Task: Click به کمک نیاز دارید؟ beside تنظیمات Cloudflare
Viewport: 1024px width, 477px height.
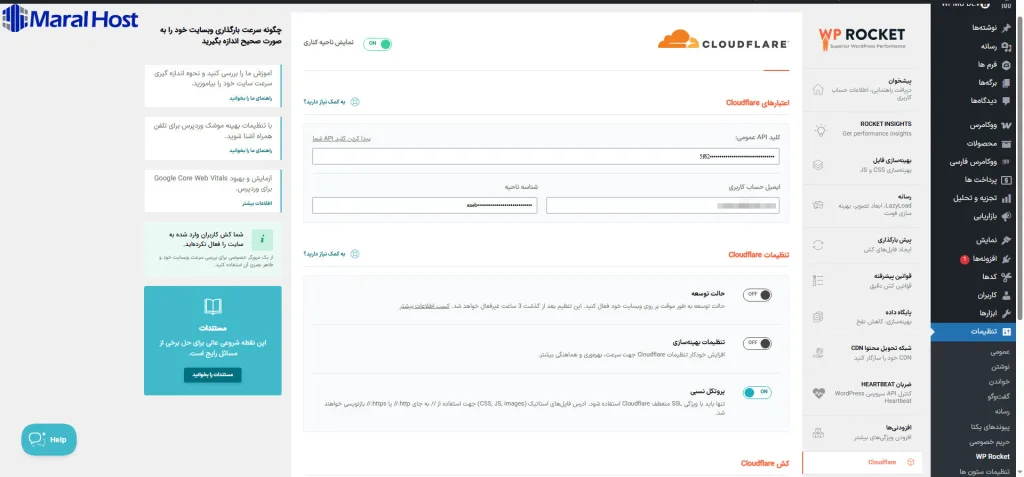Action: tap(325, 254)
